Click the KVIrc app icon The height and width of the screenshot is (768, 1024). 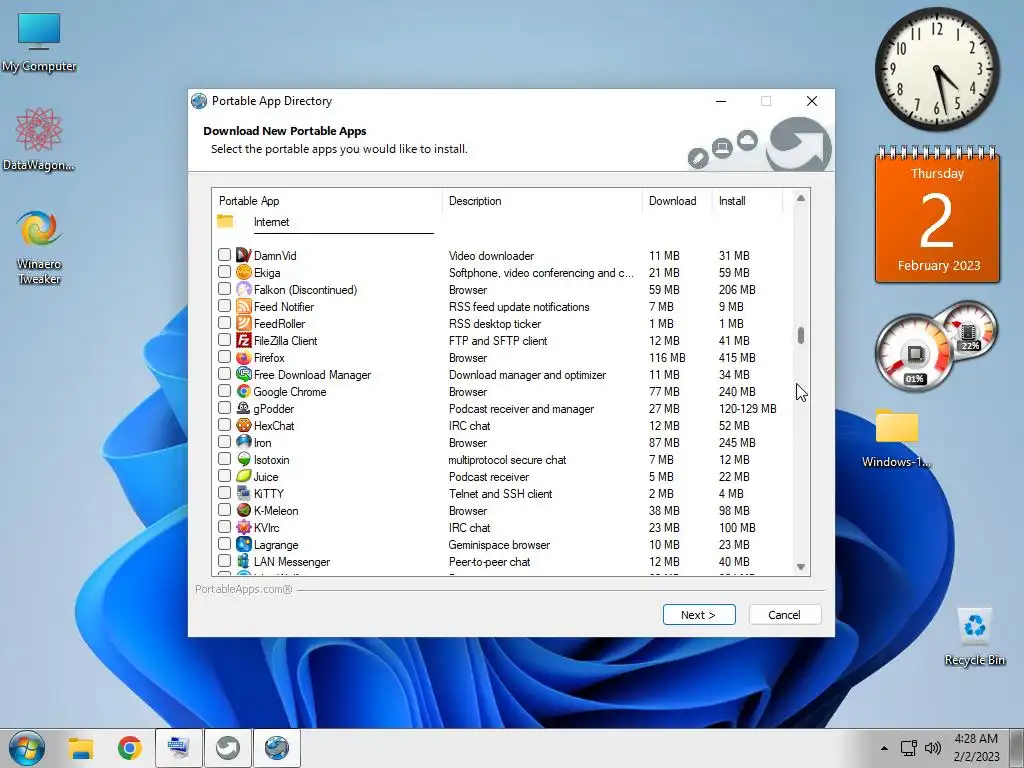[x=244, y=527]
